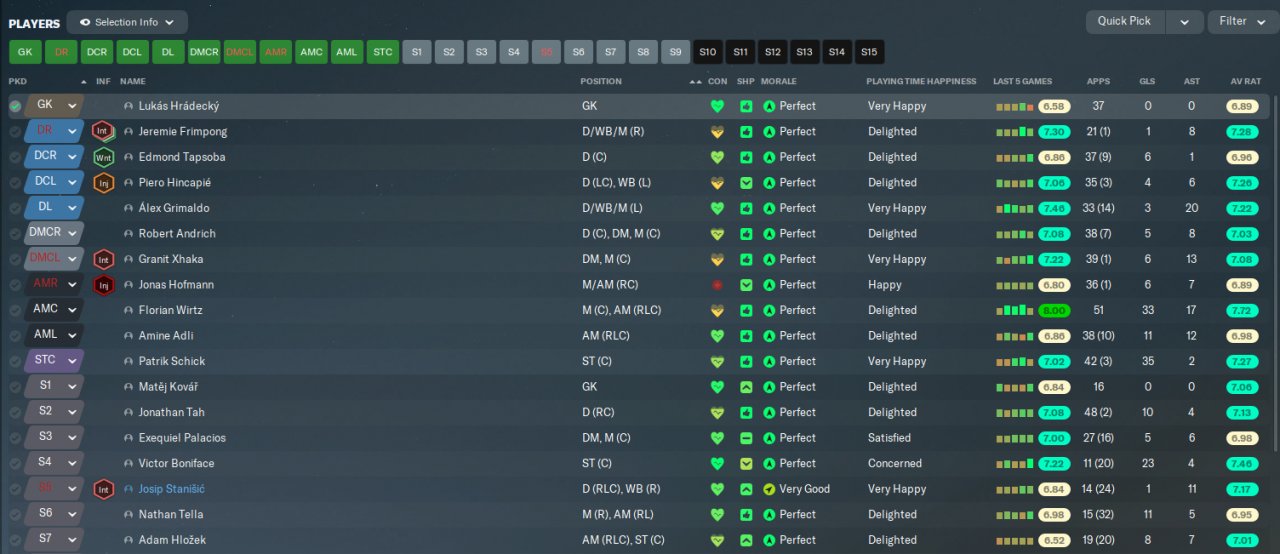Screen dimensions: 1280x554
Task: Toggle the picked checkmark for Álex Grimaldo
Action: point(15,208)
